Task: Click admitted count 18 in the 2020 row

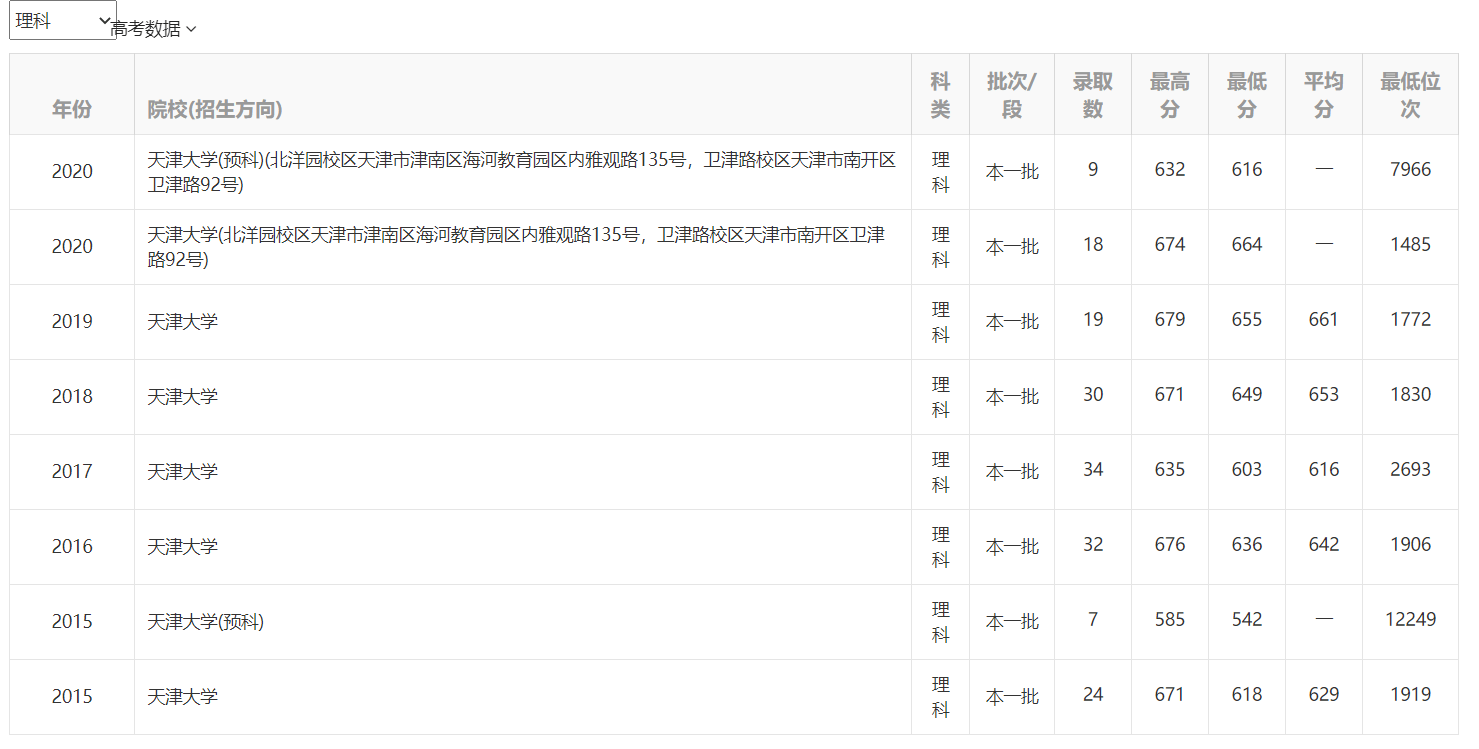Action: pos(1093,244)
